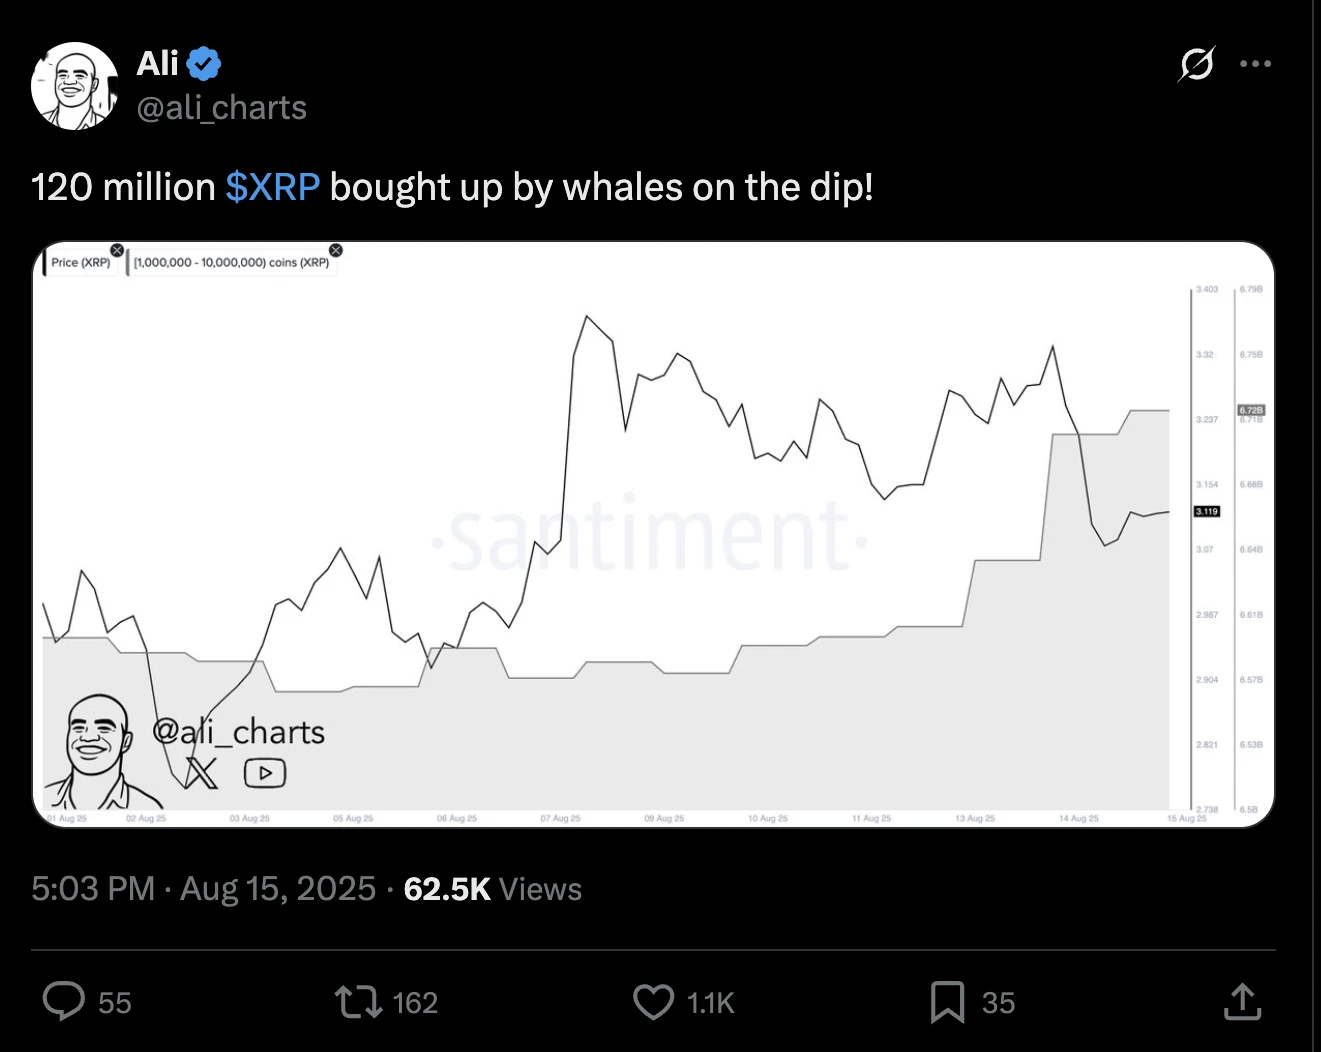Screen dimensions: 1321x1052
Task: Repost this tweet via retweet icon
Action: click(358, 1002)
